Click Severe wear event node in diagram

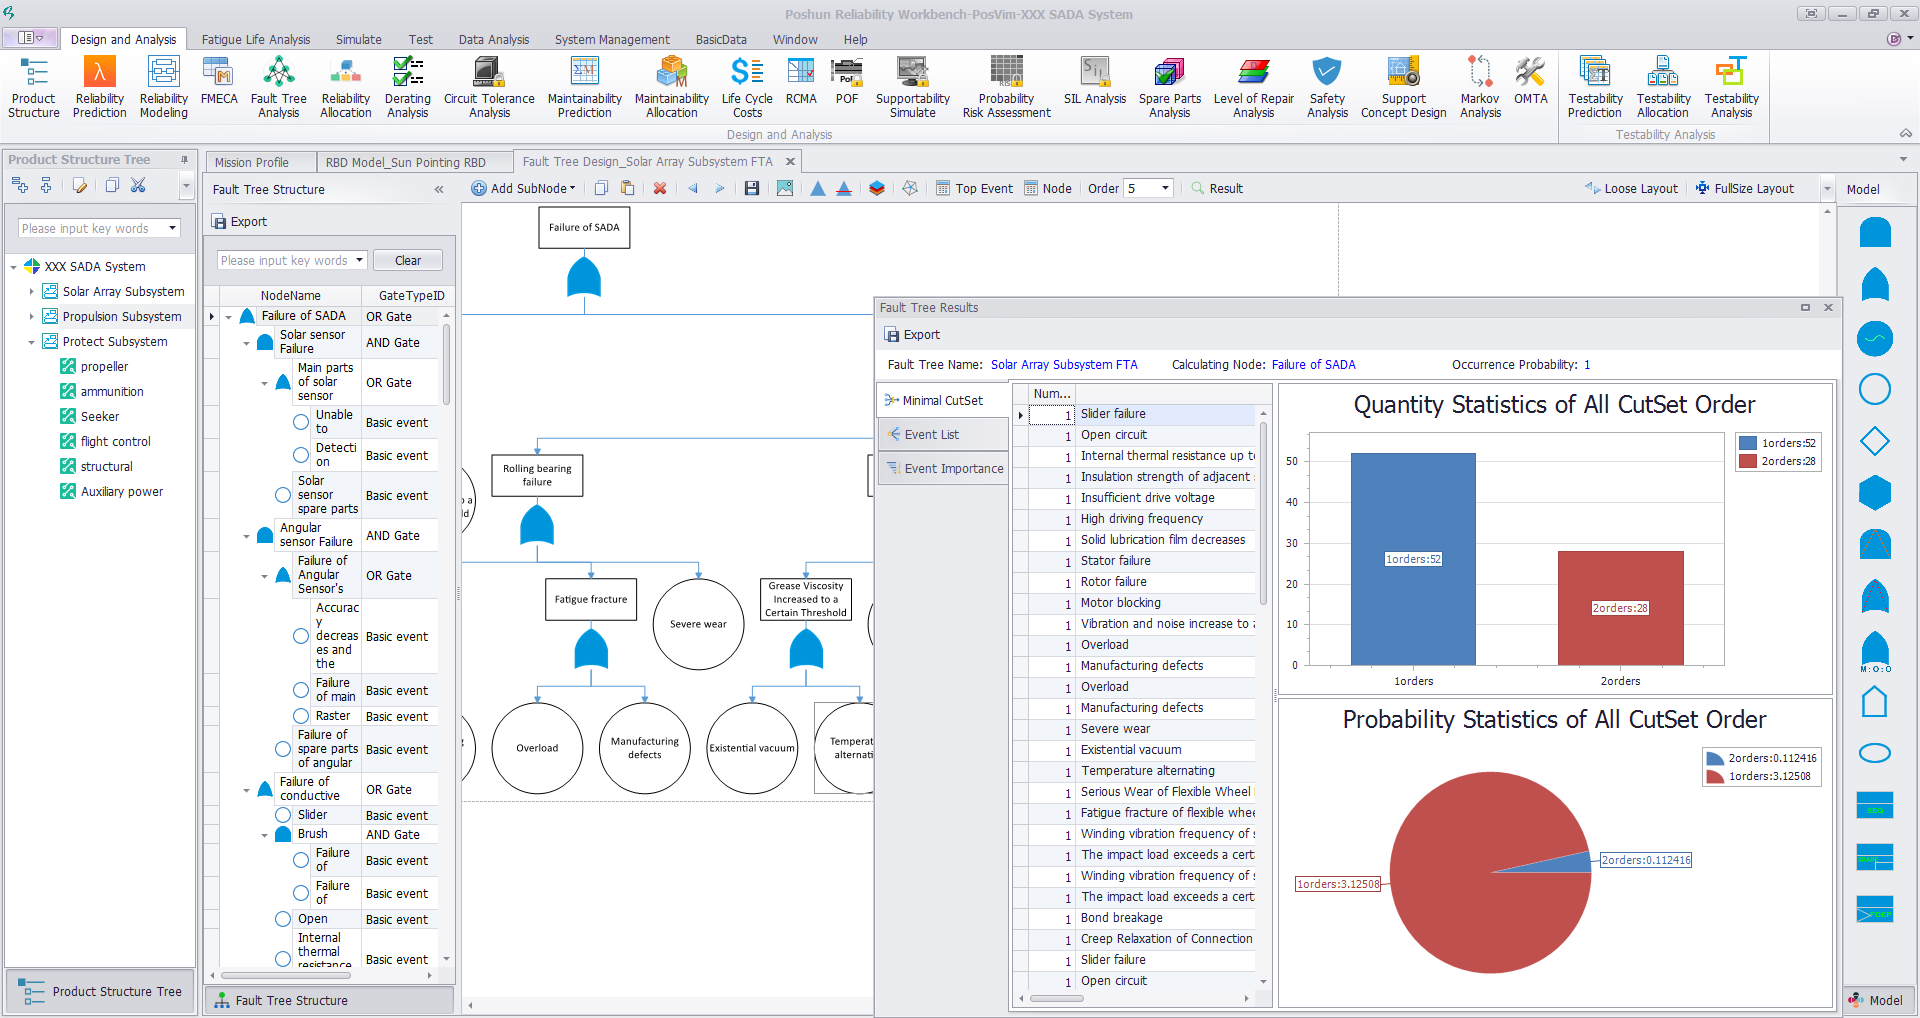point(698,624)
